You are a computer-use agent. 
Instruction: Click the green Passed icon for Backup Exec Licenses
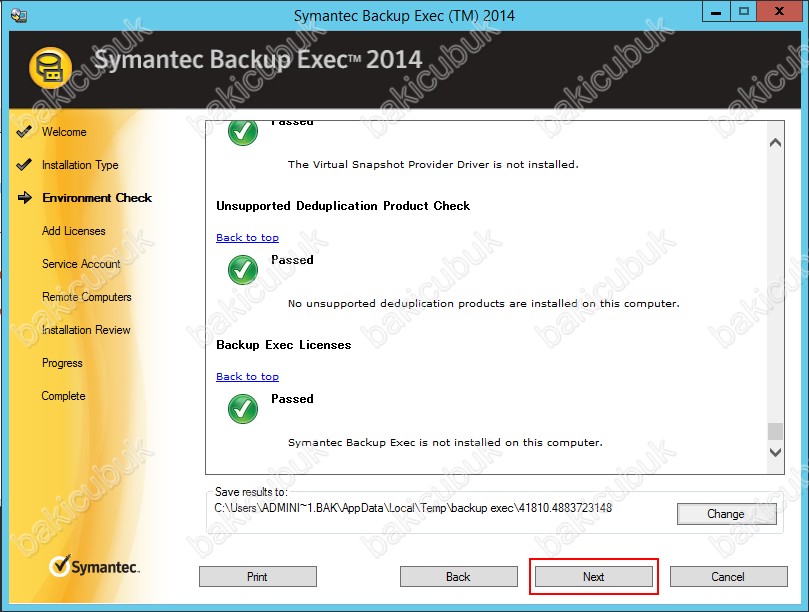[243, 409]
